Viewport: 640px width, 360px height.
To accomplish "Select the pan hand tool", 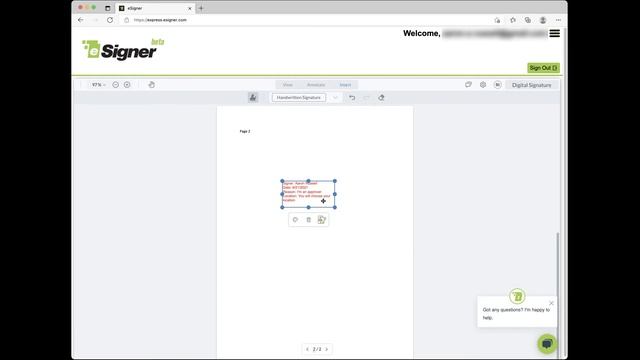I will click(x=151, y=85).
